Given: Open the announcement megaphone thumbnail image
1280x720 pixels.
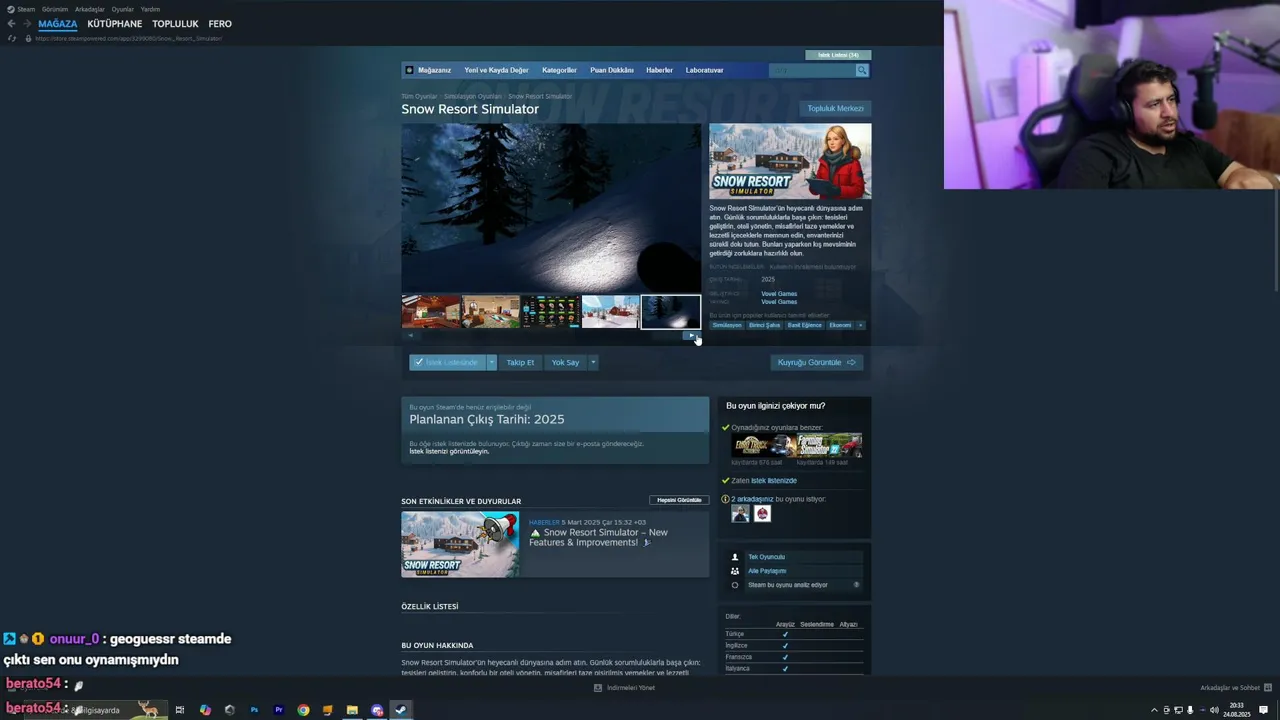Looking at the screenshot, I should [x=460, y=544].
